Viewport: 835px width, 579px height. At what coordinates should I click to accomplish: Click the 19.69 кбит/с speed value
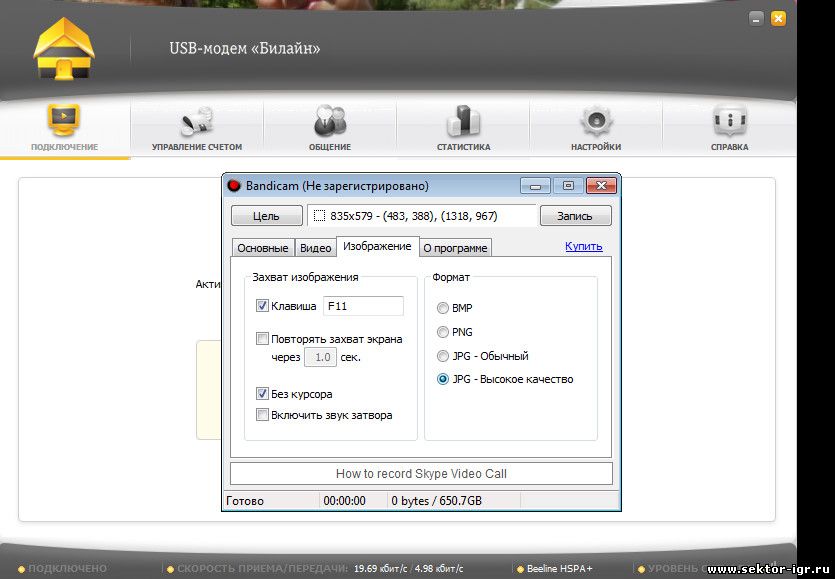click(381, 569)
